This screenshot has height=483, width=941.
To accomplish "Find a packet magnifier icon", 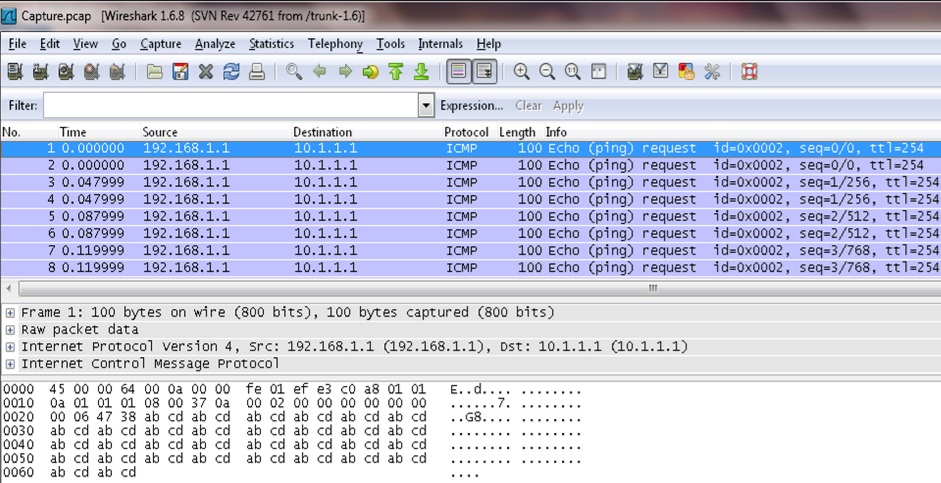I will coord(294,72).
